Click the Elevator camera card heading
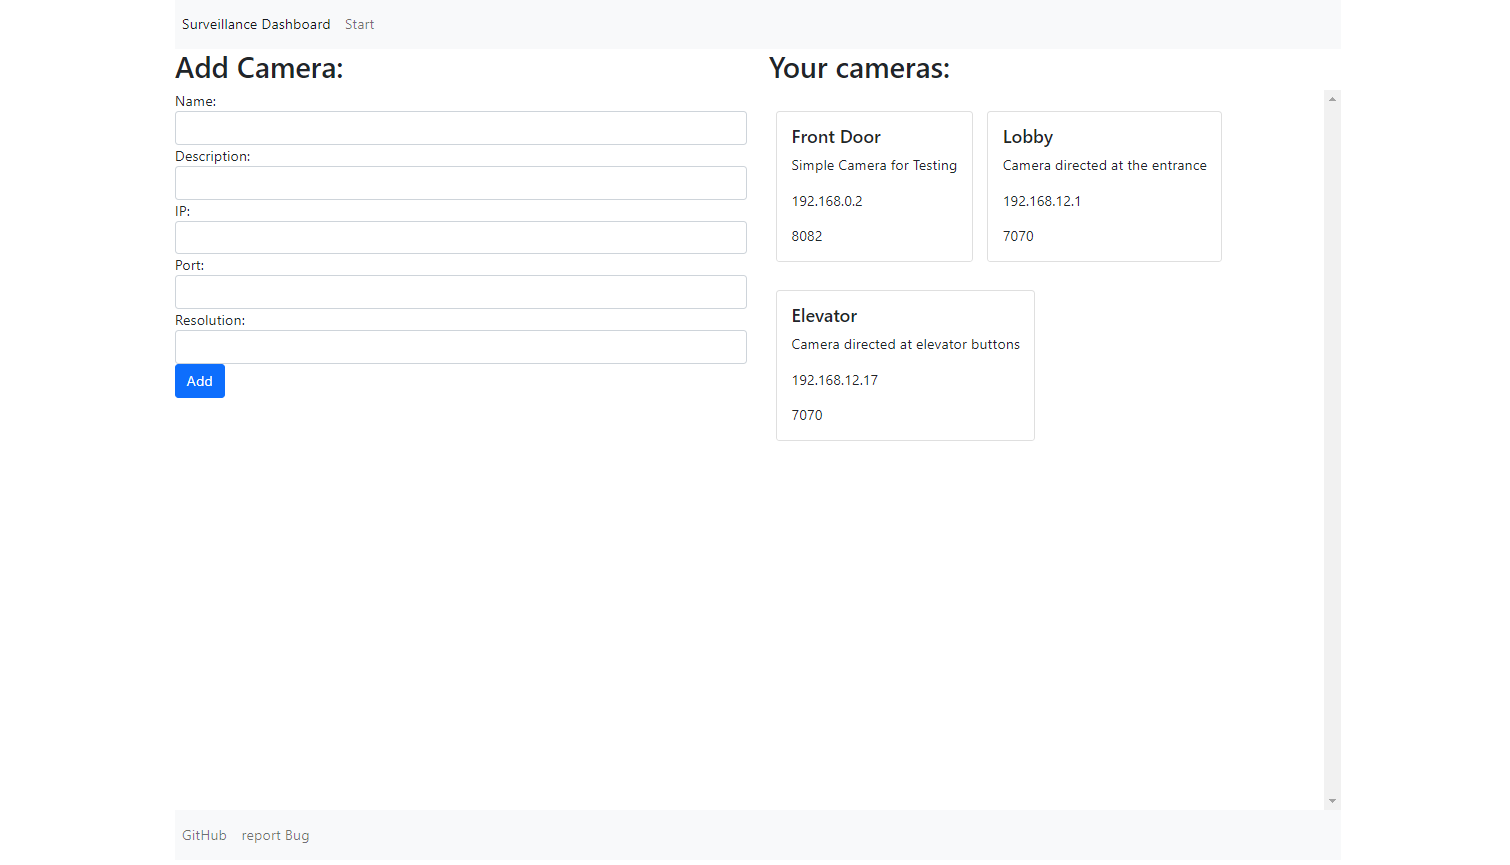1510x865 pixels. click(x=824, y=316)
